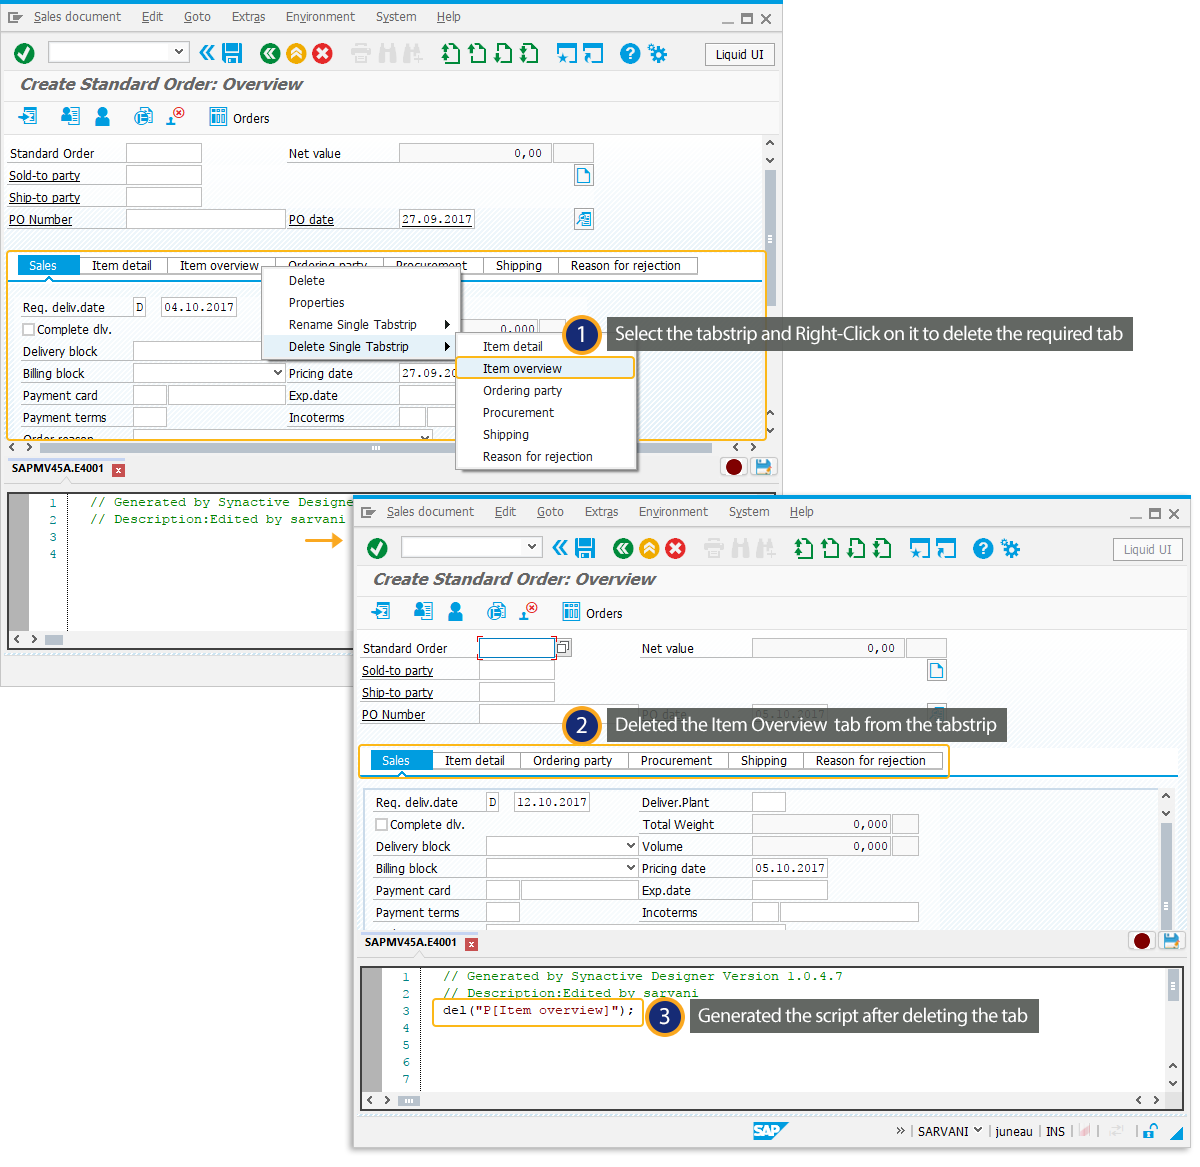The width and height of the screenshot is (1200, 1167).
Task: Choose Item overview in the delete submenu
Action: pos(545,368)
